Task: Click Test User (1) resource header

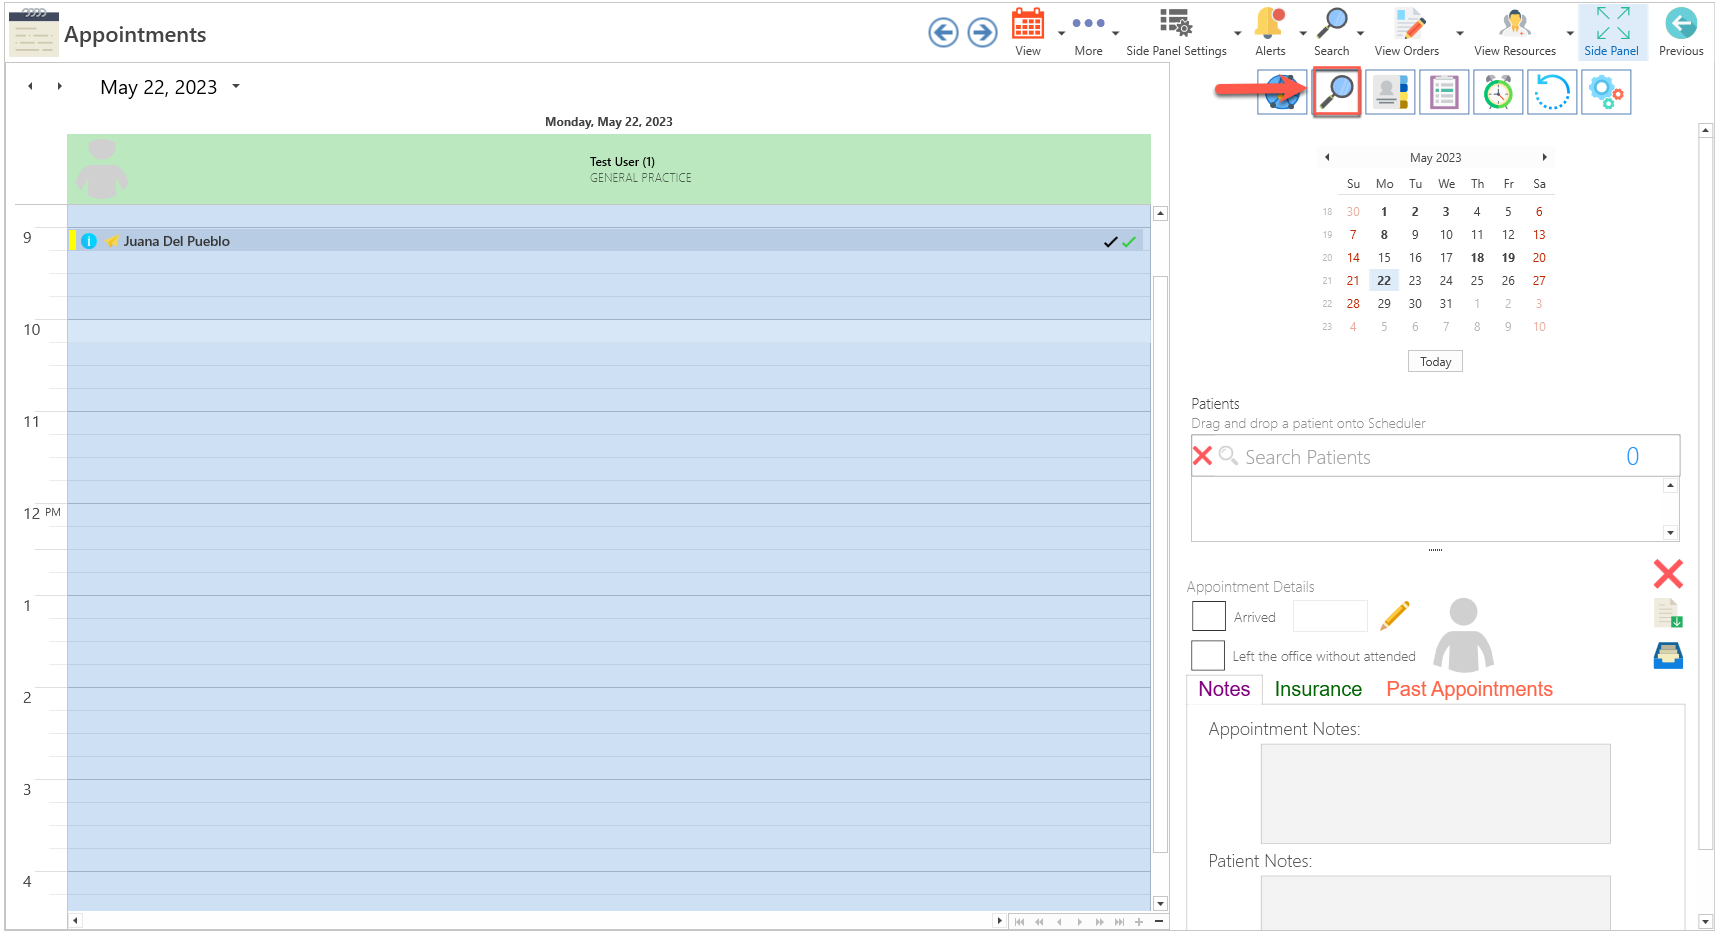Action: (x=609, y=169)
